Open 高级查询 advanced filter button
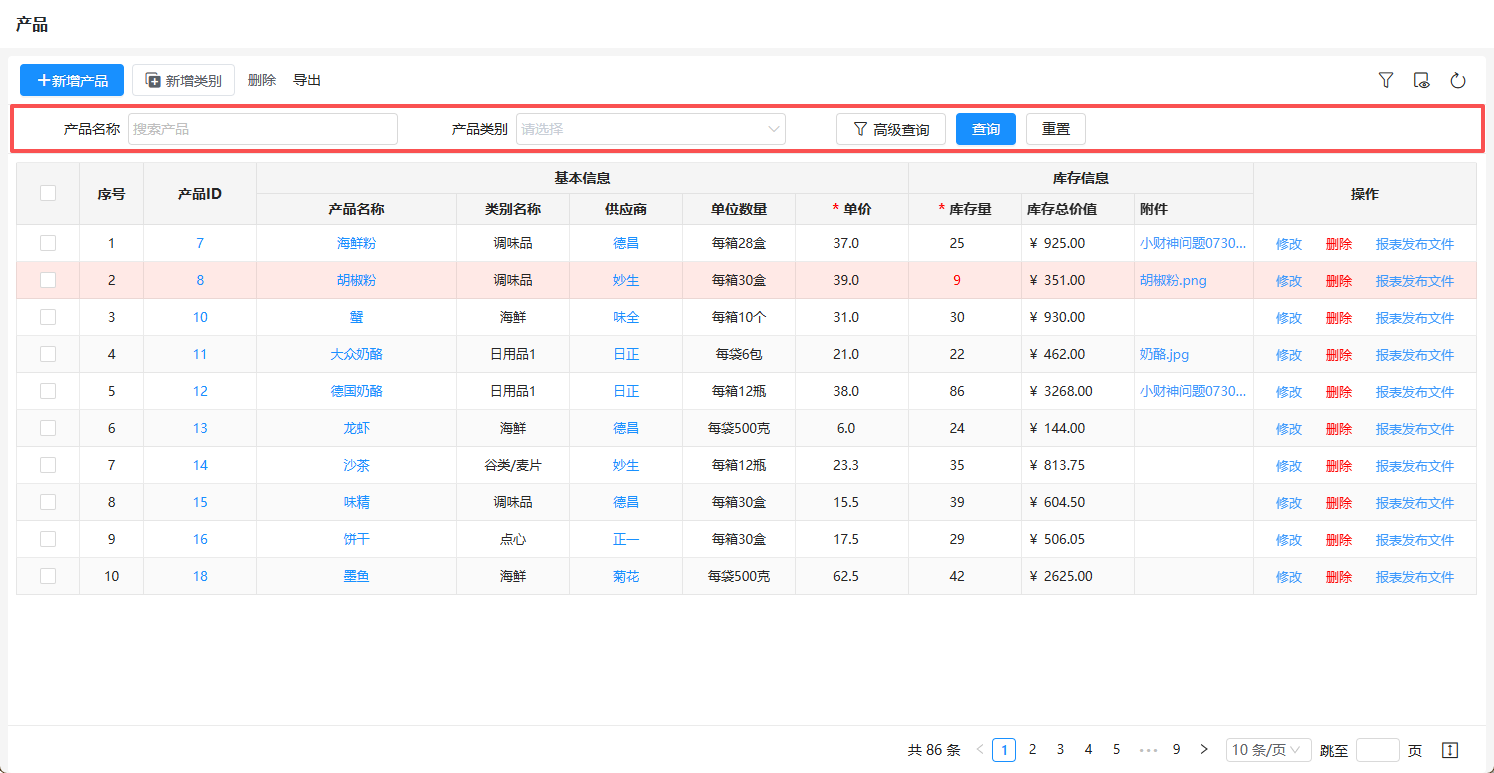Screen dimensions: 1494x773 890,129
